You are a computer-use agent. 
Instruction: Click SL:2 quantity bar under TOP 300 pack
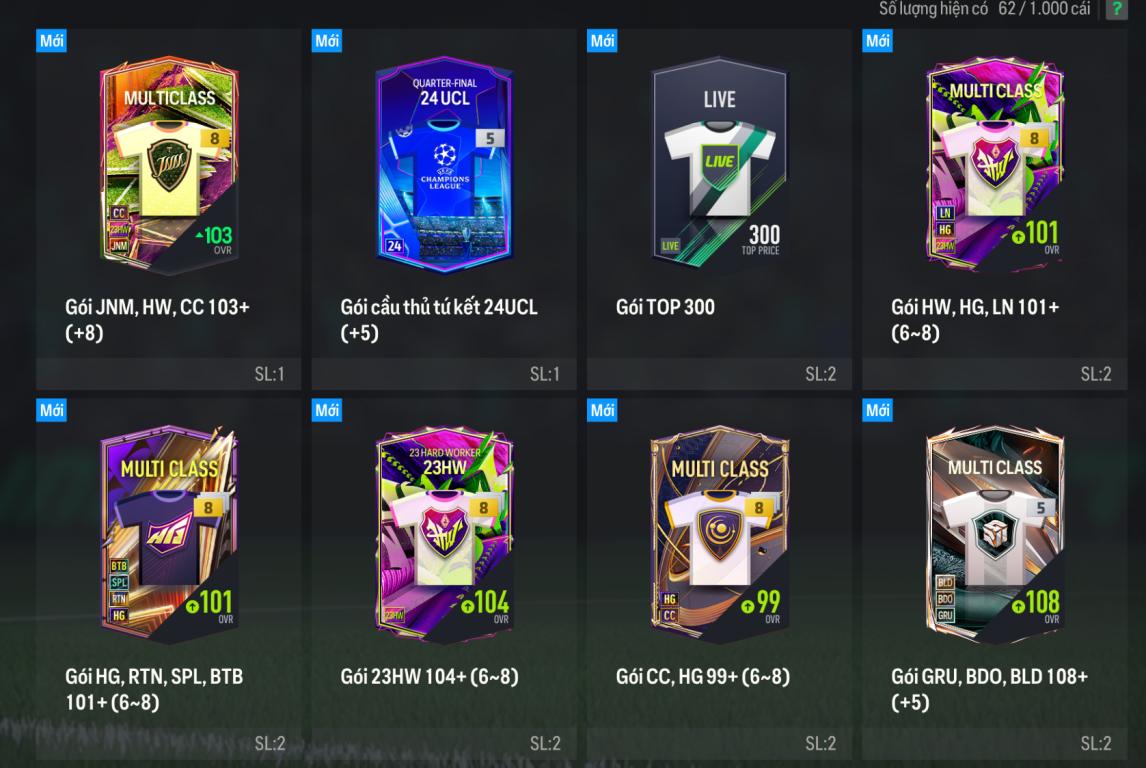[720, 374]
